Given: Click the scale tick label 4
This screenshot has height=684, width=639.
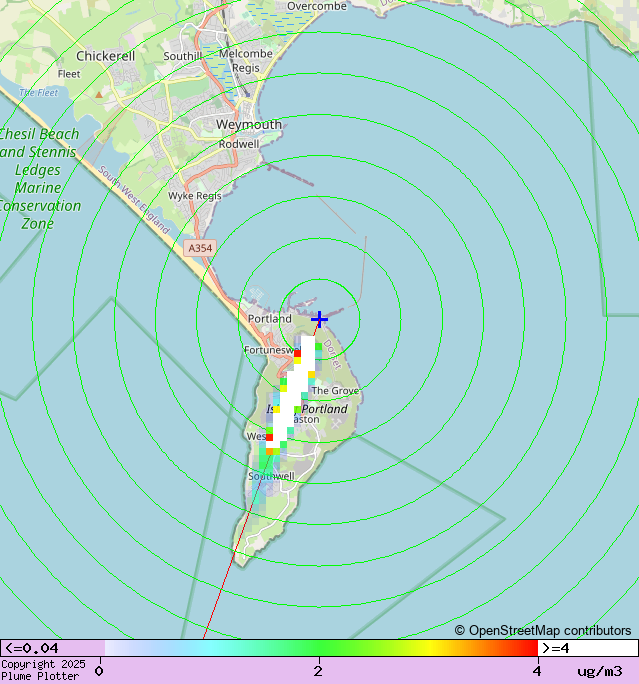Looking at the screenshot, I should [537, 671].
